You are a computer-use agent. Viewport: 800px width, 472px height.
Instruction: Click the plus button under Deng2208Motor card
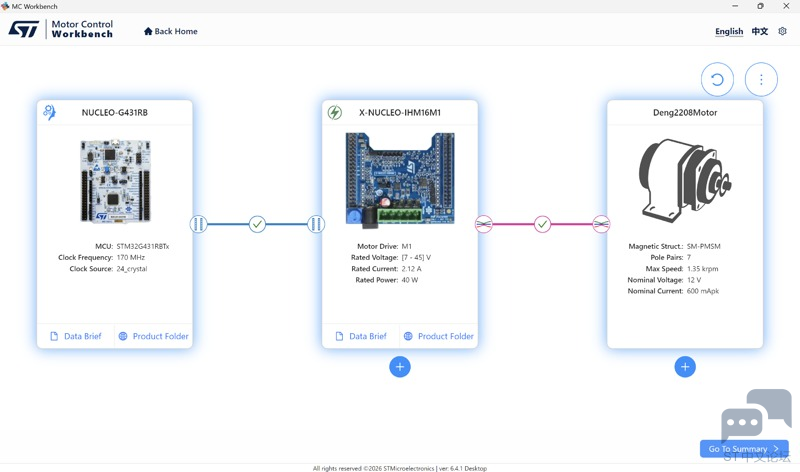pos(685,367)
